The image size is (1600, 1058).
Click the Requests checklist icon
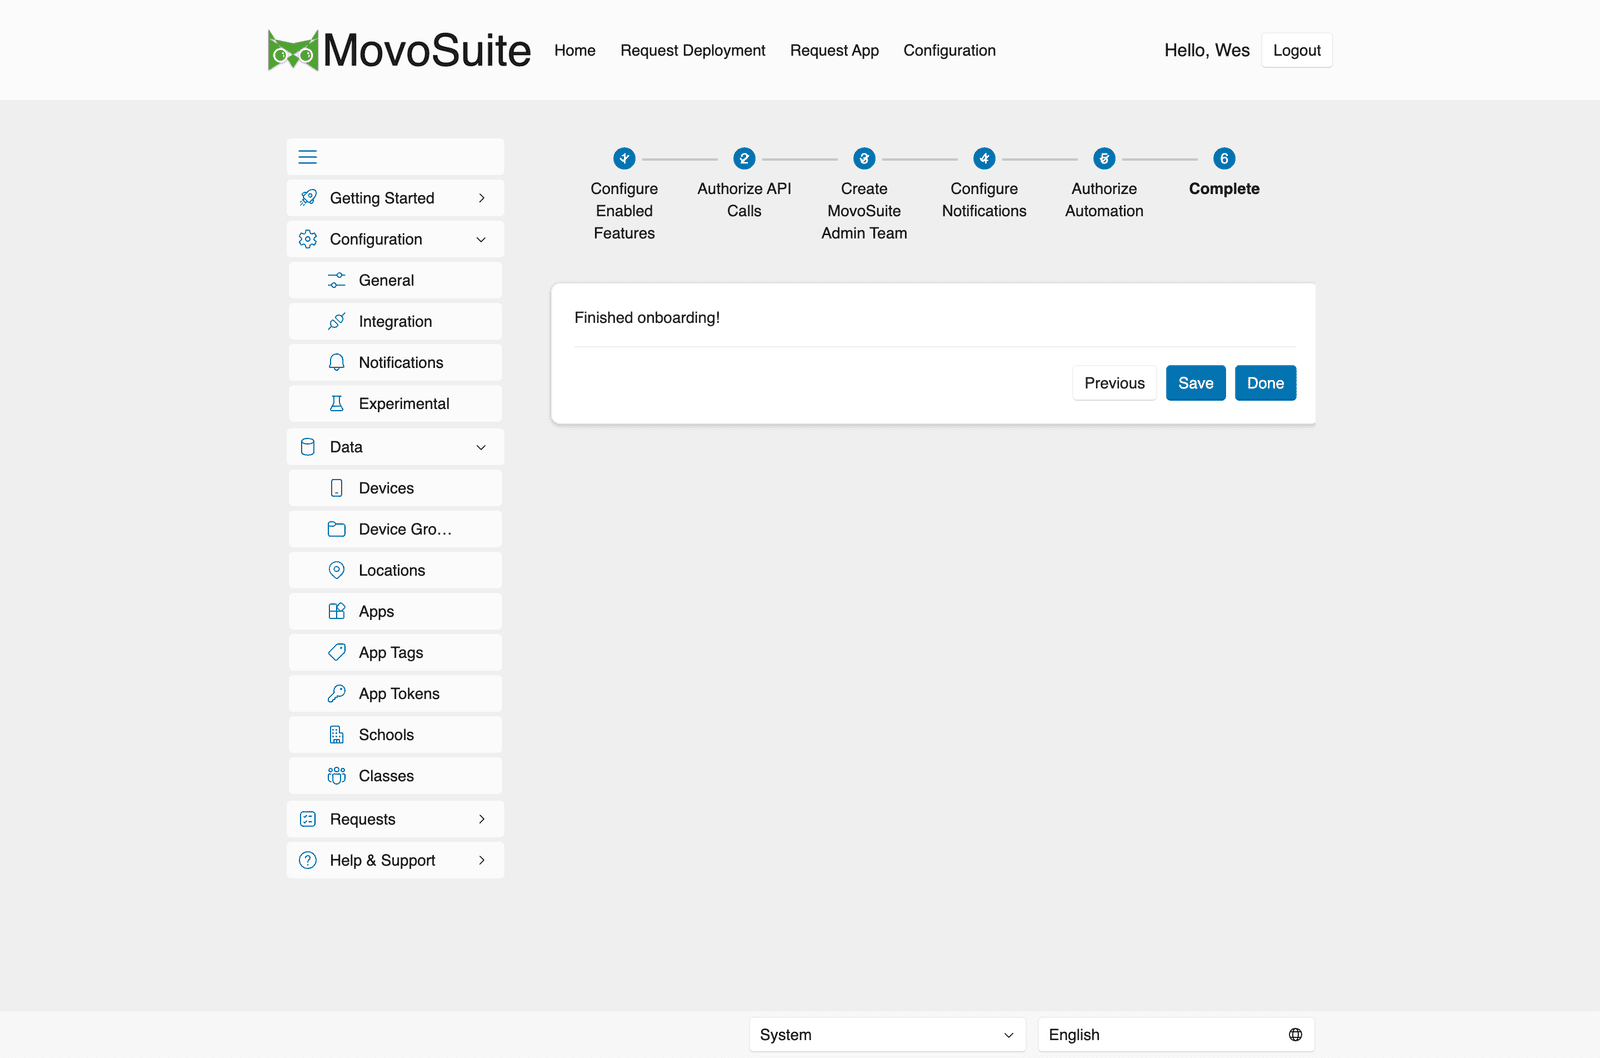coord(308,819)
